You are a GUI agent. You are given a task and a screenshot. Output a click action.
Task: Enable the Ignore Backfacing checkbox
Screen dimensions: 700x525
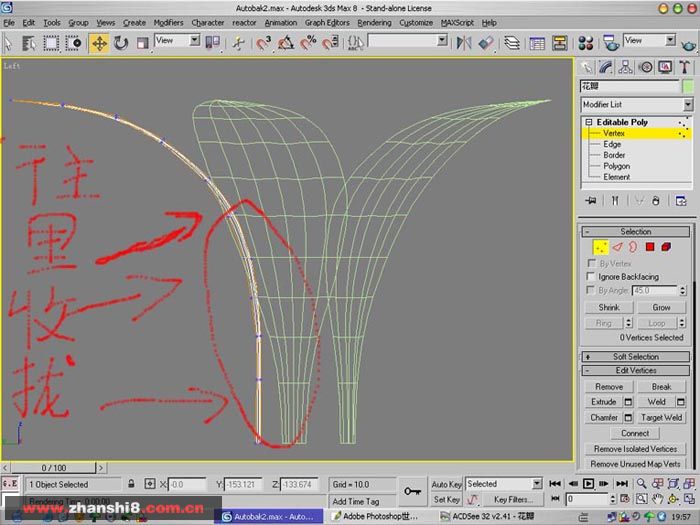point(591,276)
